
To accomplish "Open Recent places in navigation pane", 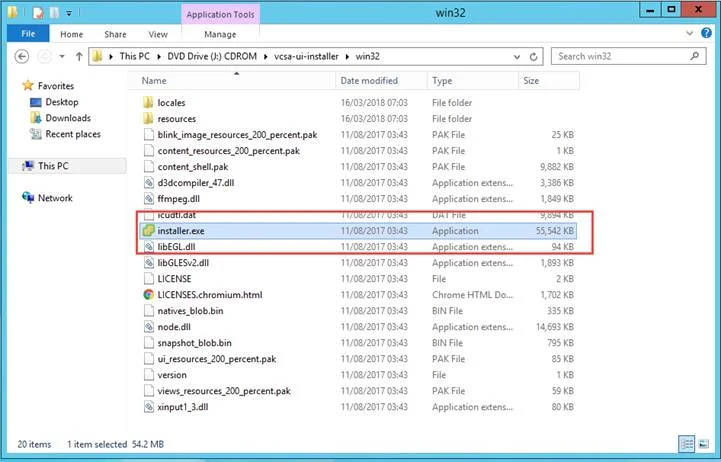I will (73, 134).
